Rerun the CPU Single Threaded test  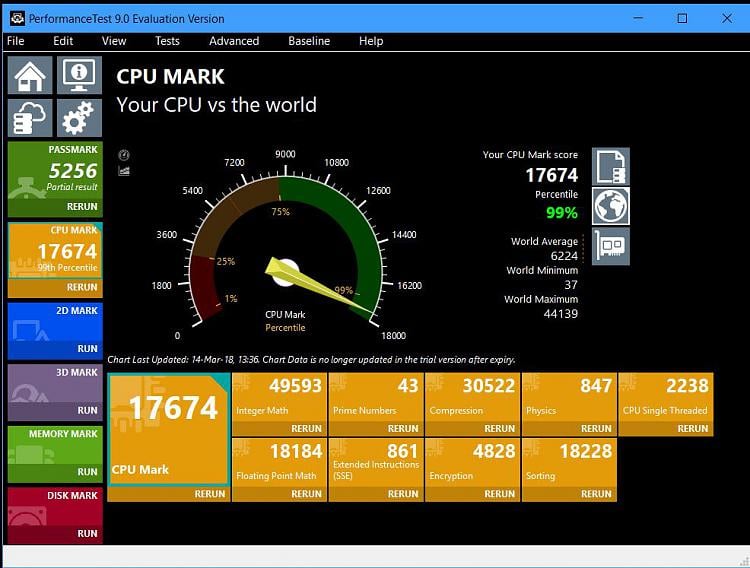click(693, 429)
